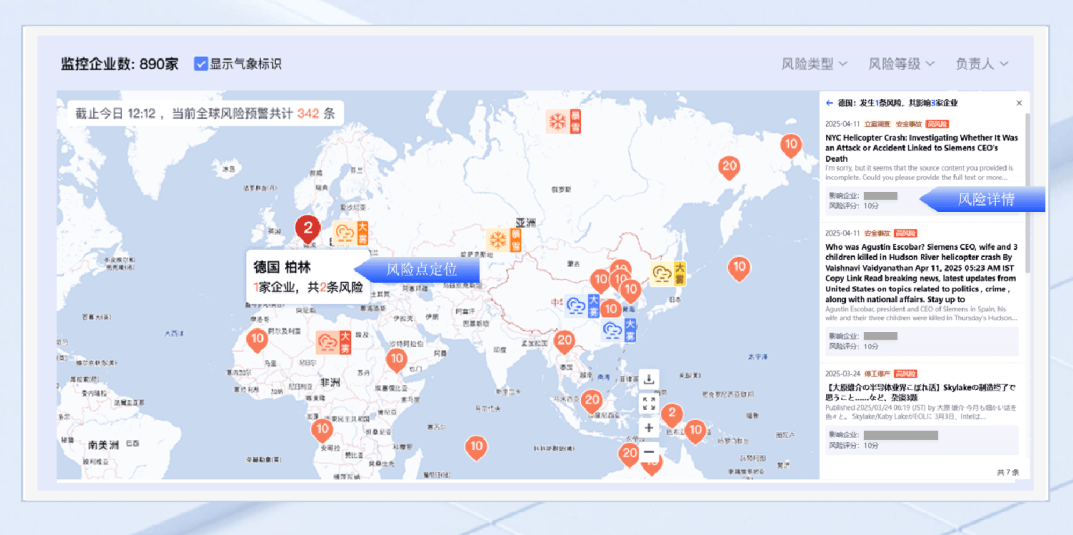Click the 20 pin on northwestern Australia

click(x=629, y=454)
